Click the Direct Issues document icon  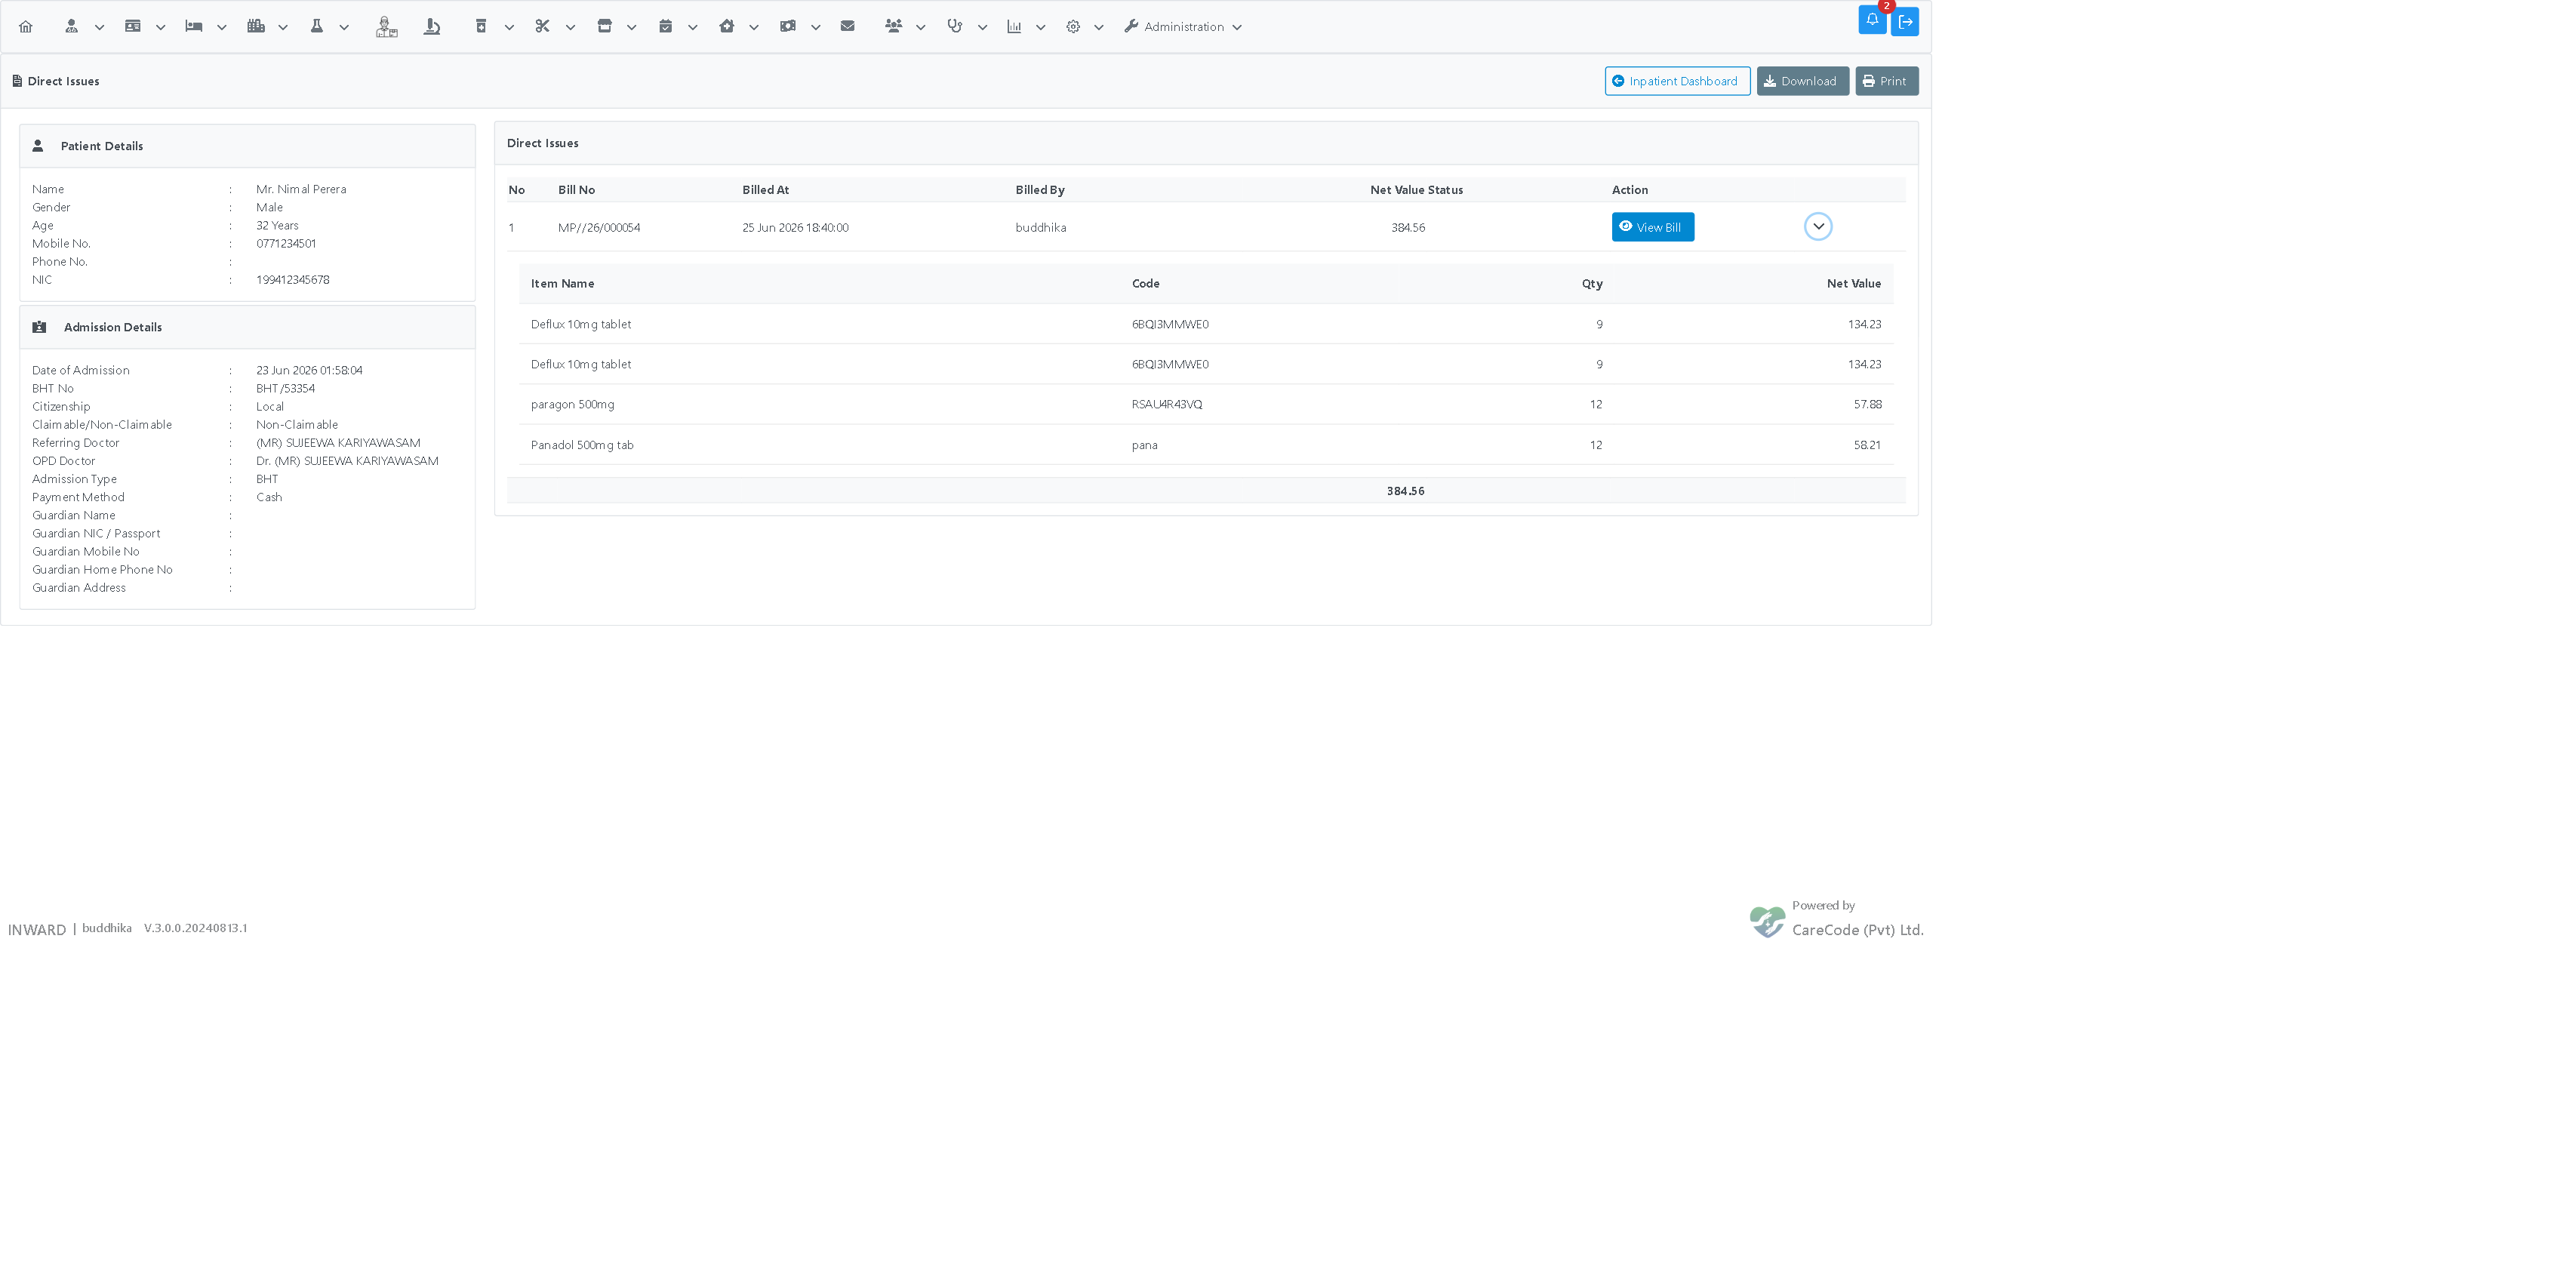pos(17,81)
